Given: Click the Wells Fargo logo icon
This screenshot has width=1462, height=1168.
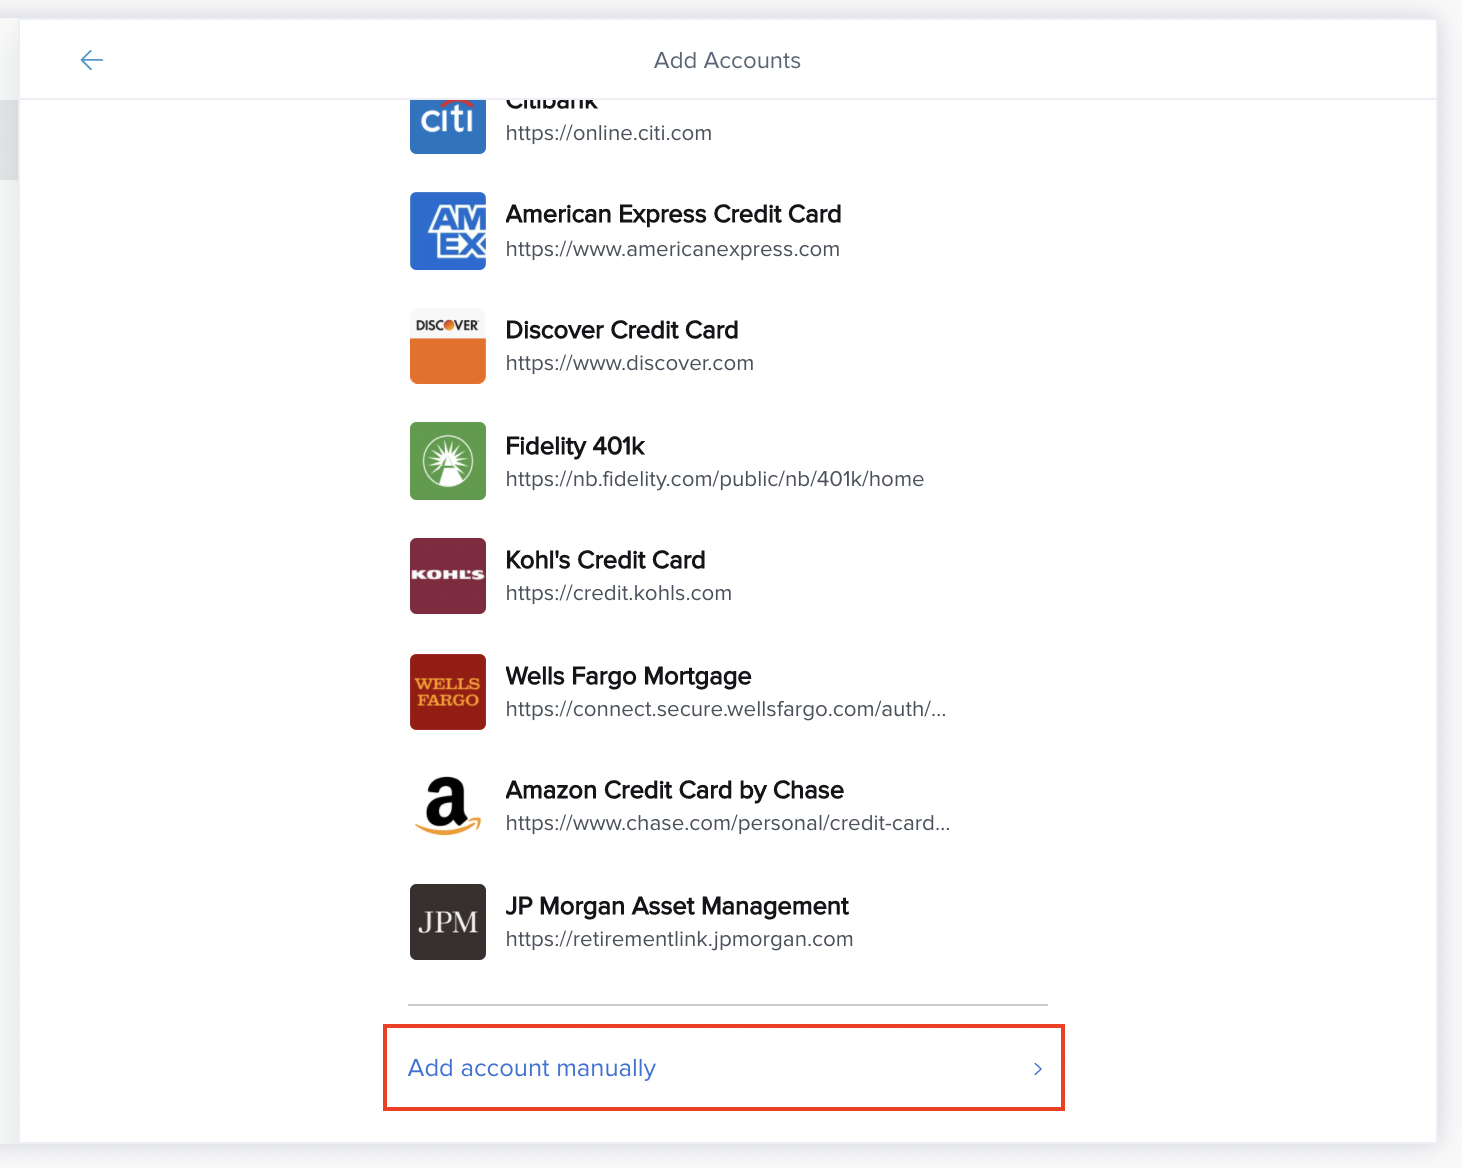Looking at the screenshot, I should click(447, 692).
